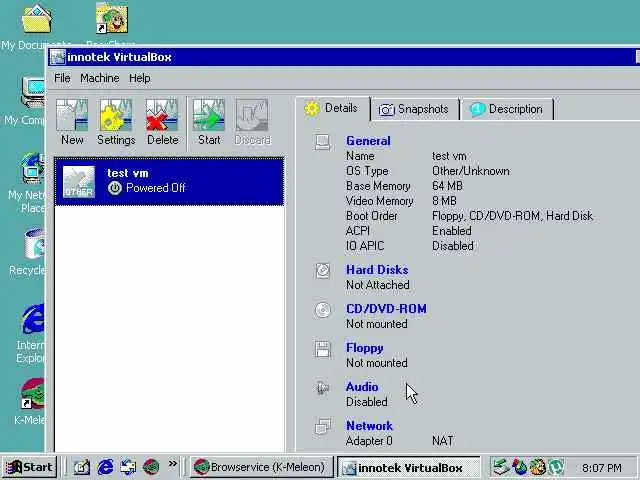This screenshot has width=640, height=480.
Task: Click the diskette icon beside Floppy
Action: [322, 349]
